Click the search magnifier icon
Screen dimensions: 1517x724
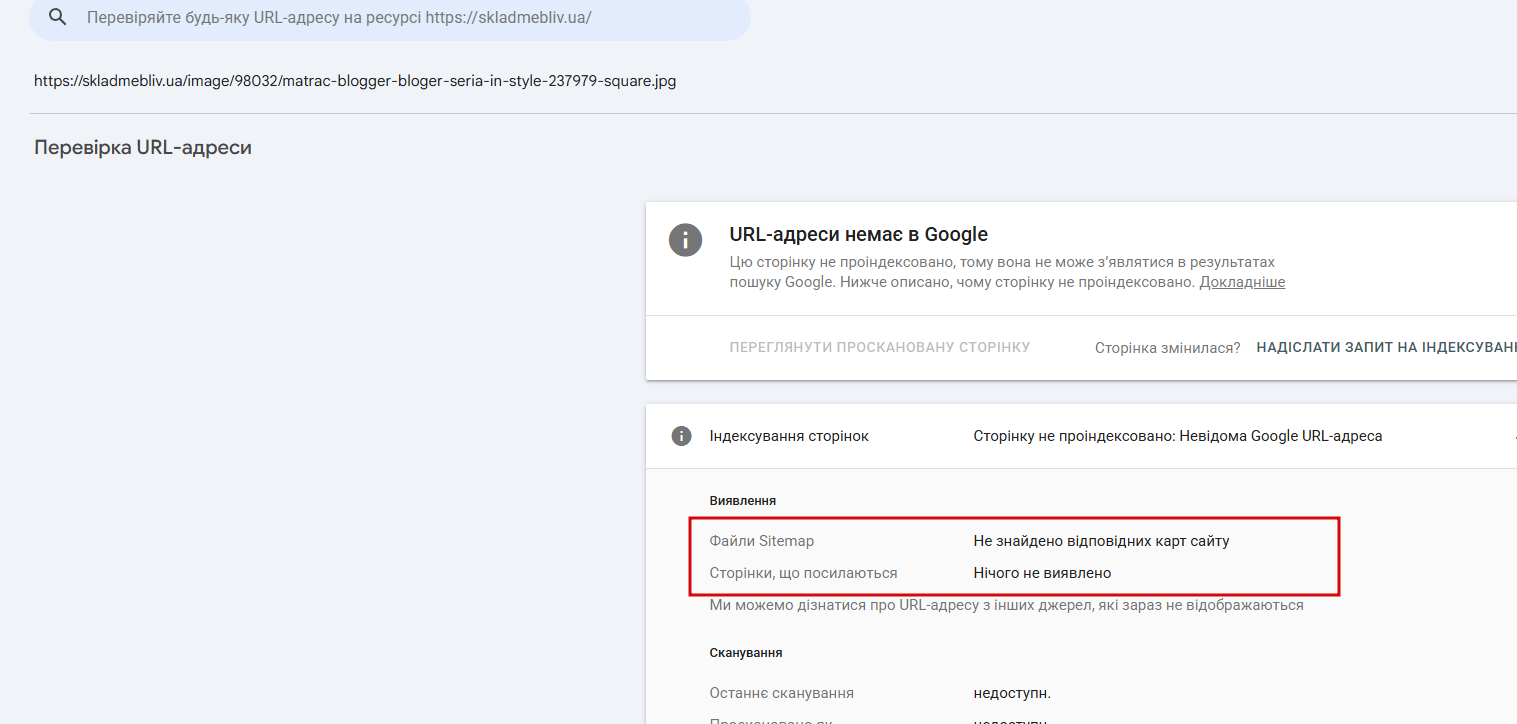pyautogui.click(x=57, y=17)
